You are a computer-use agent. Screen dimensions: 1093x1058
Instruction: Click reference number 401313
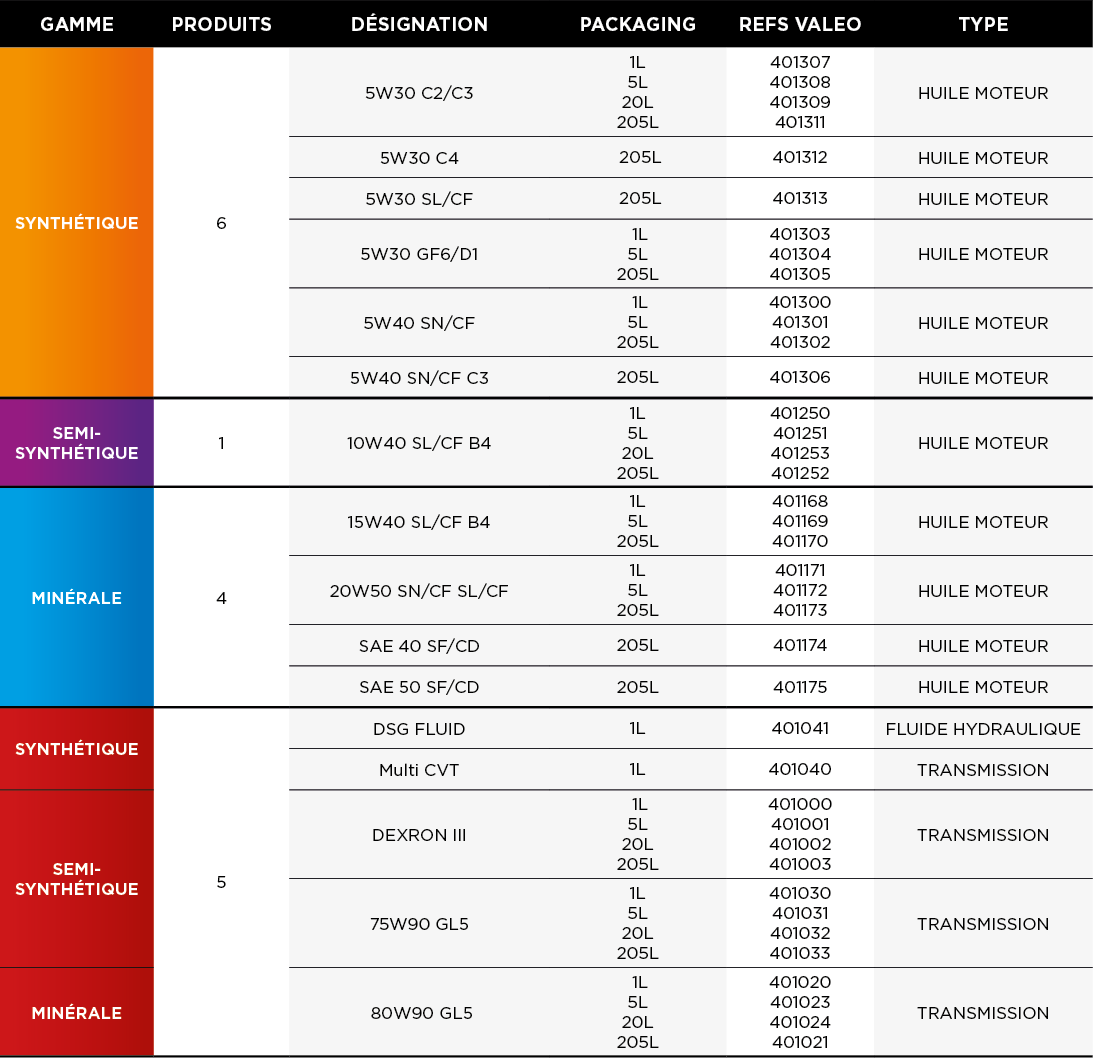pos(800,199)
